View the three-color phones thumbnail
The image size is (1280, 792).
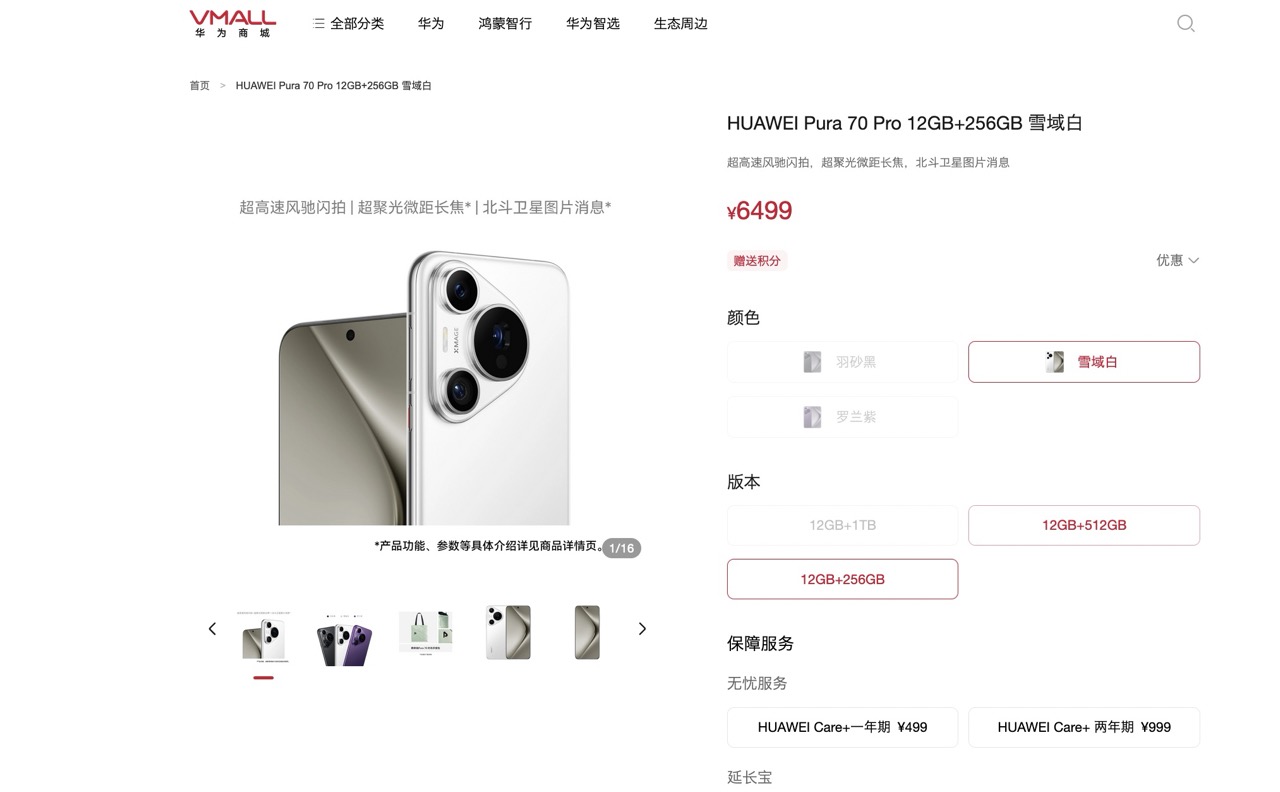click(344, 633)
